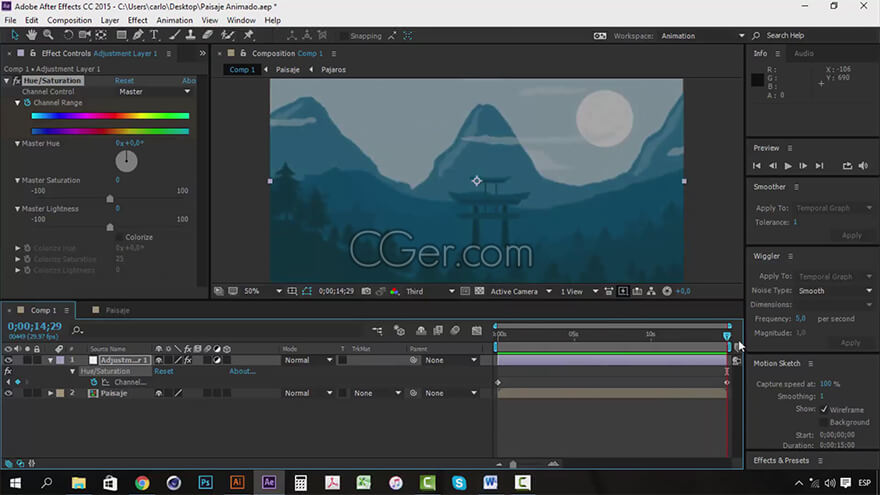Jump to first frame in Preview

click(757, 166)
